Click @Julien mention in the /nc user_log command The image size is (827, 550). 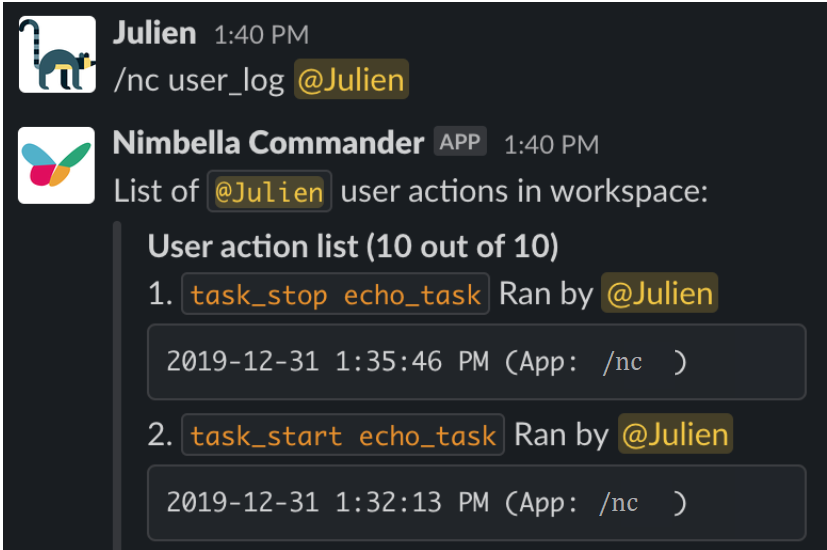tap(350, 80)
